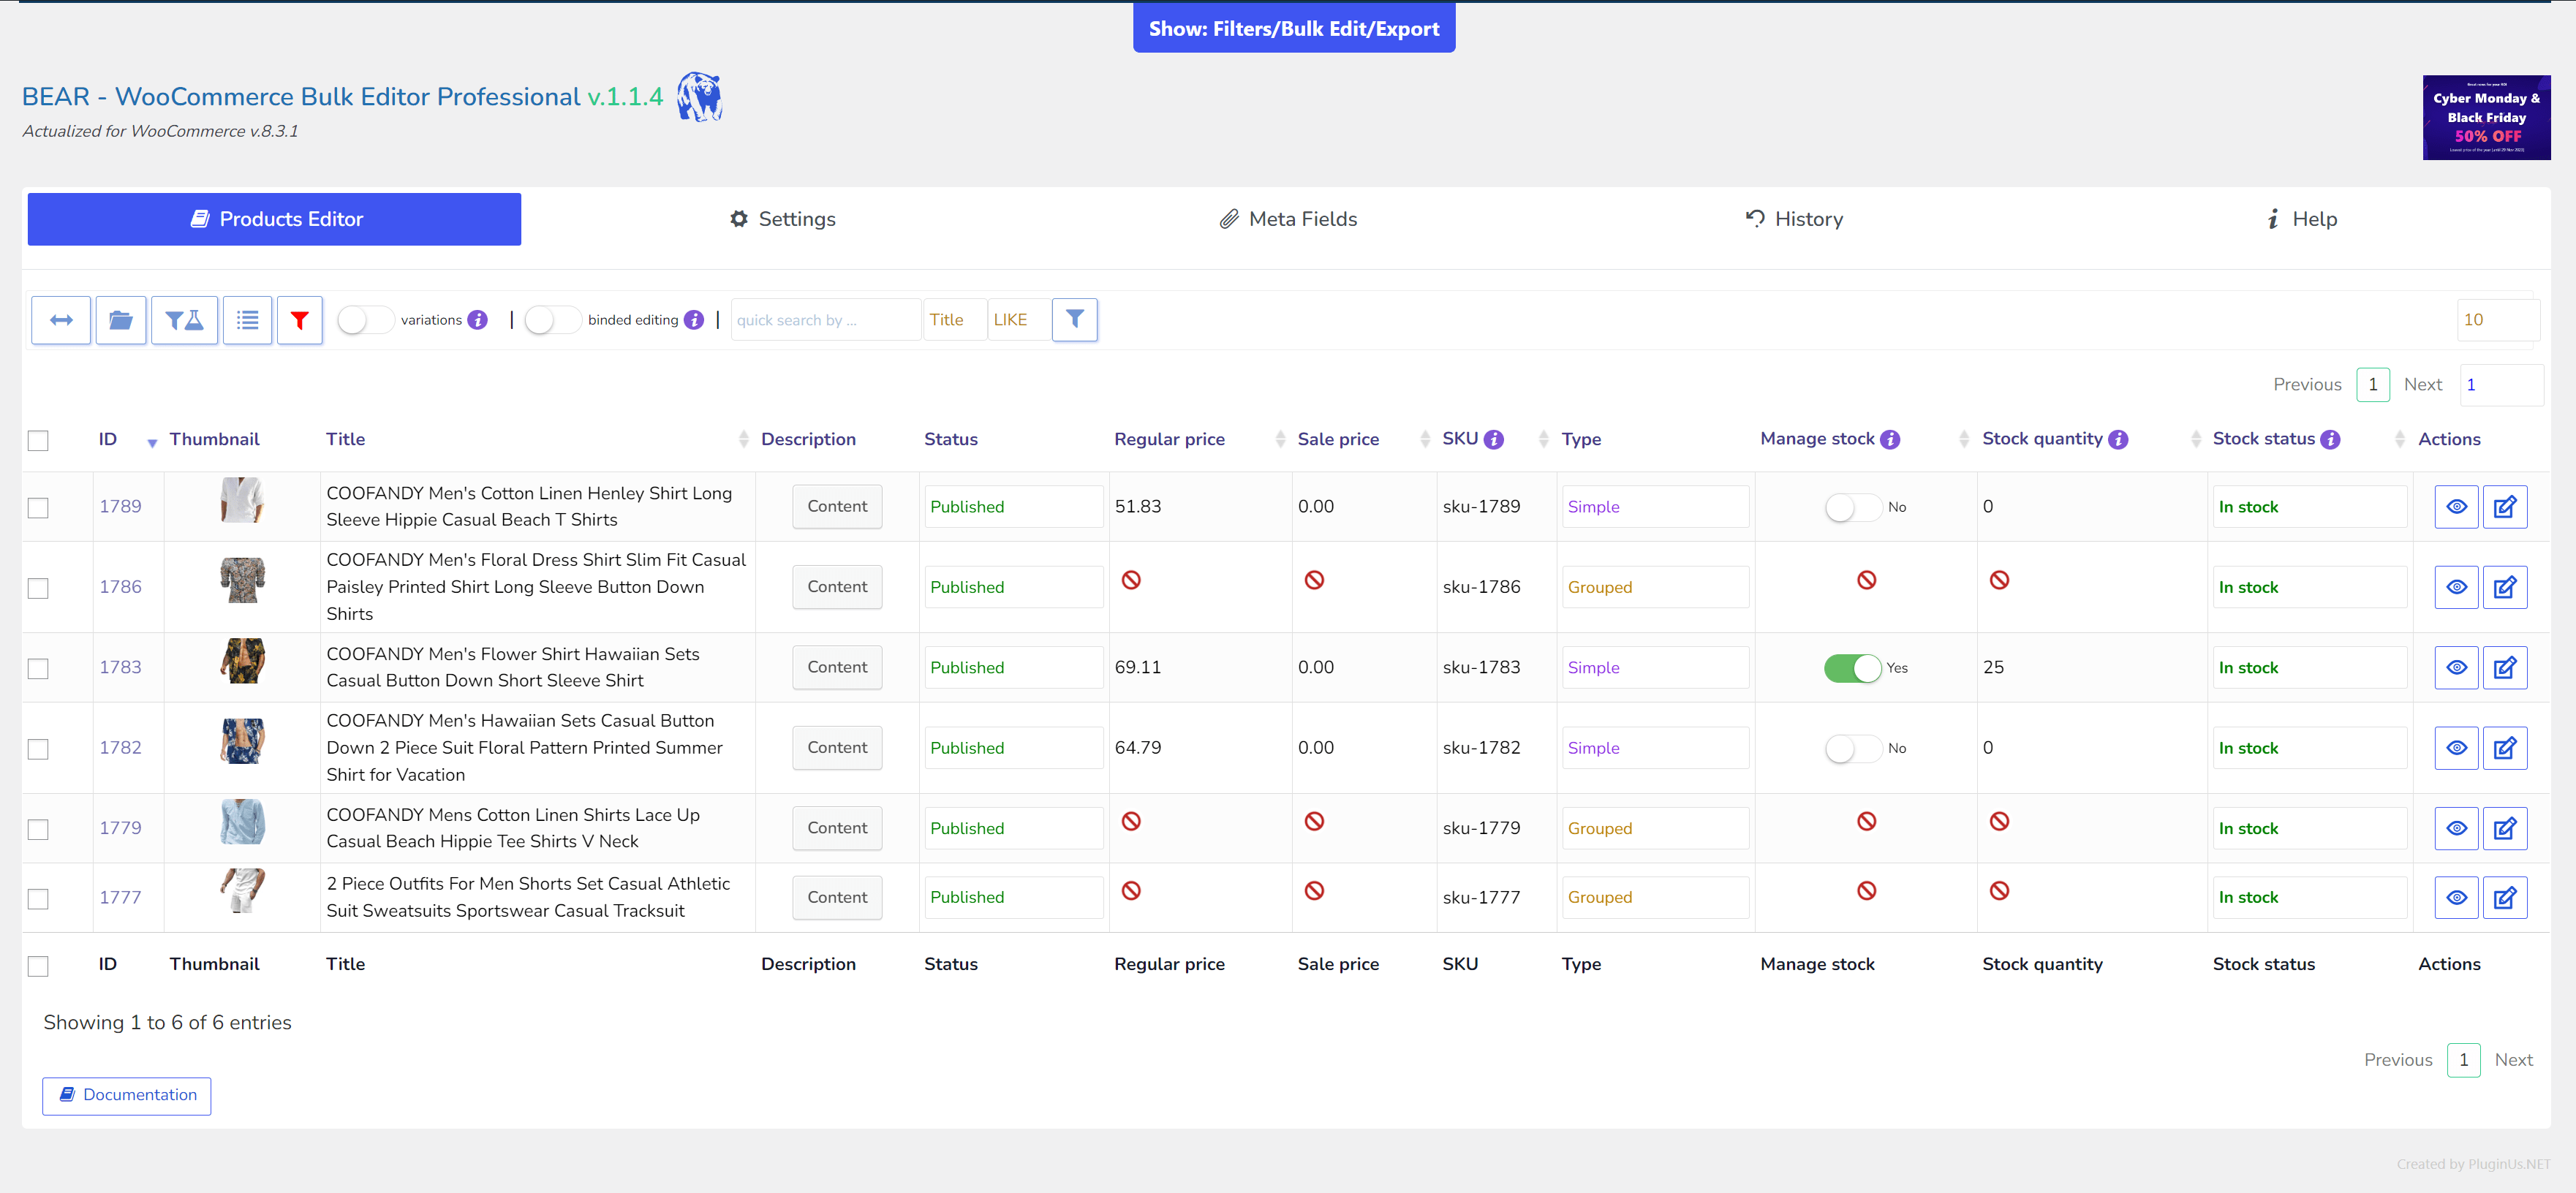Click the list columns toolbar icon
Screen dimensions: 2576x1193
pyautogui.click(x=247, y=320)
